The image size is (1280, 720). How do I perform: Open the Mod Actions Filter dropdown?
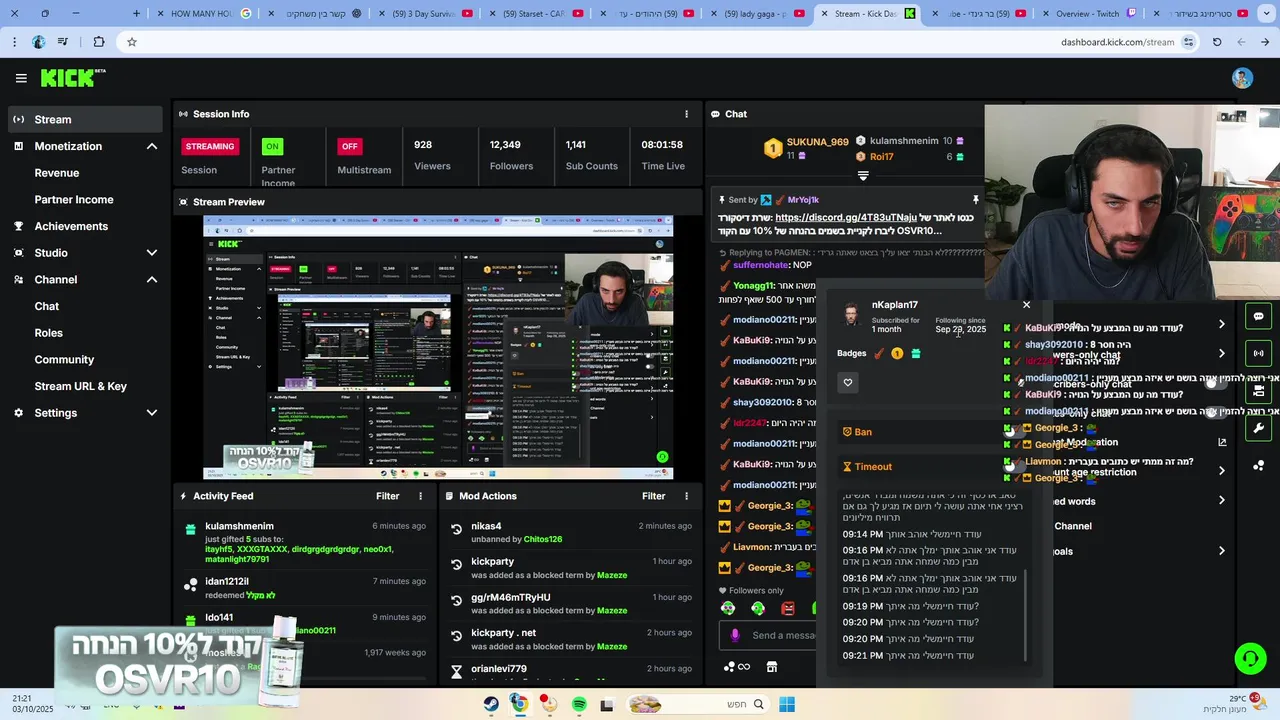click(x=654, y=496)
